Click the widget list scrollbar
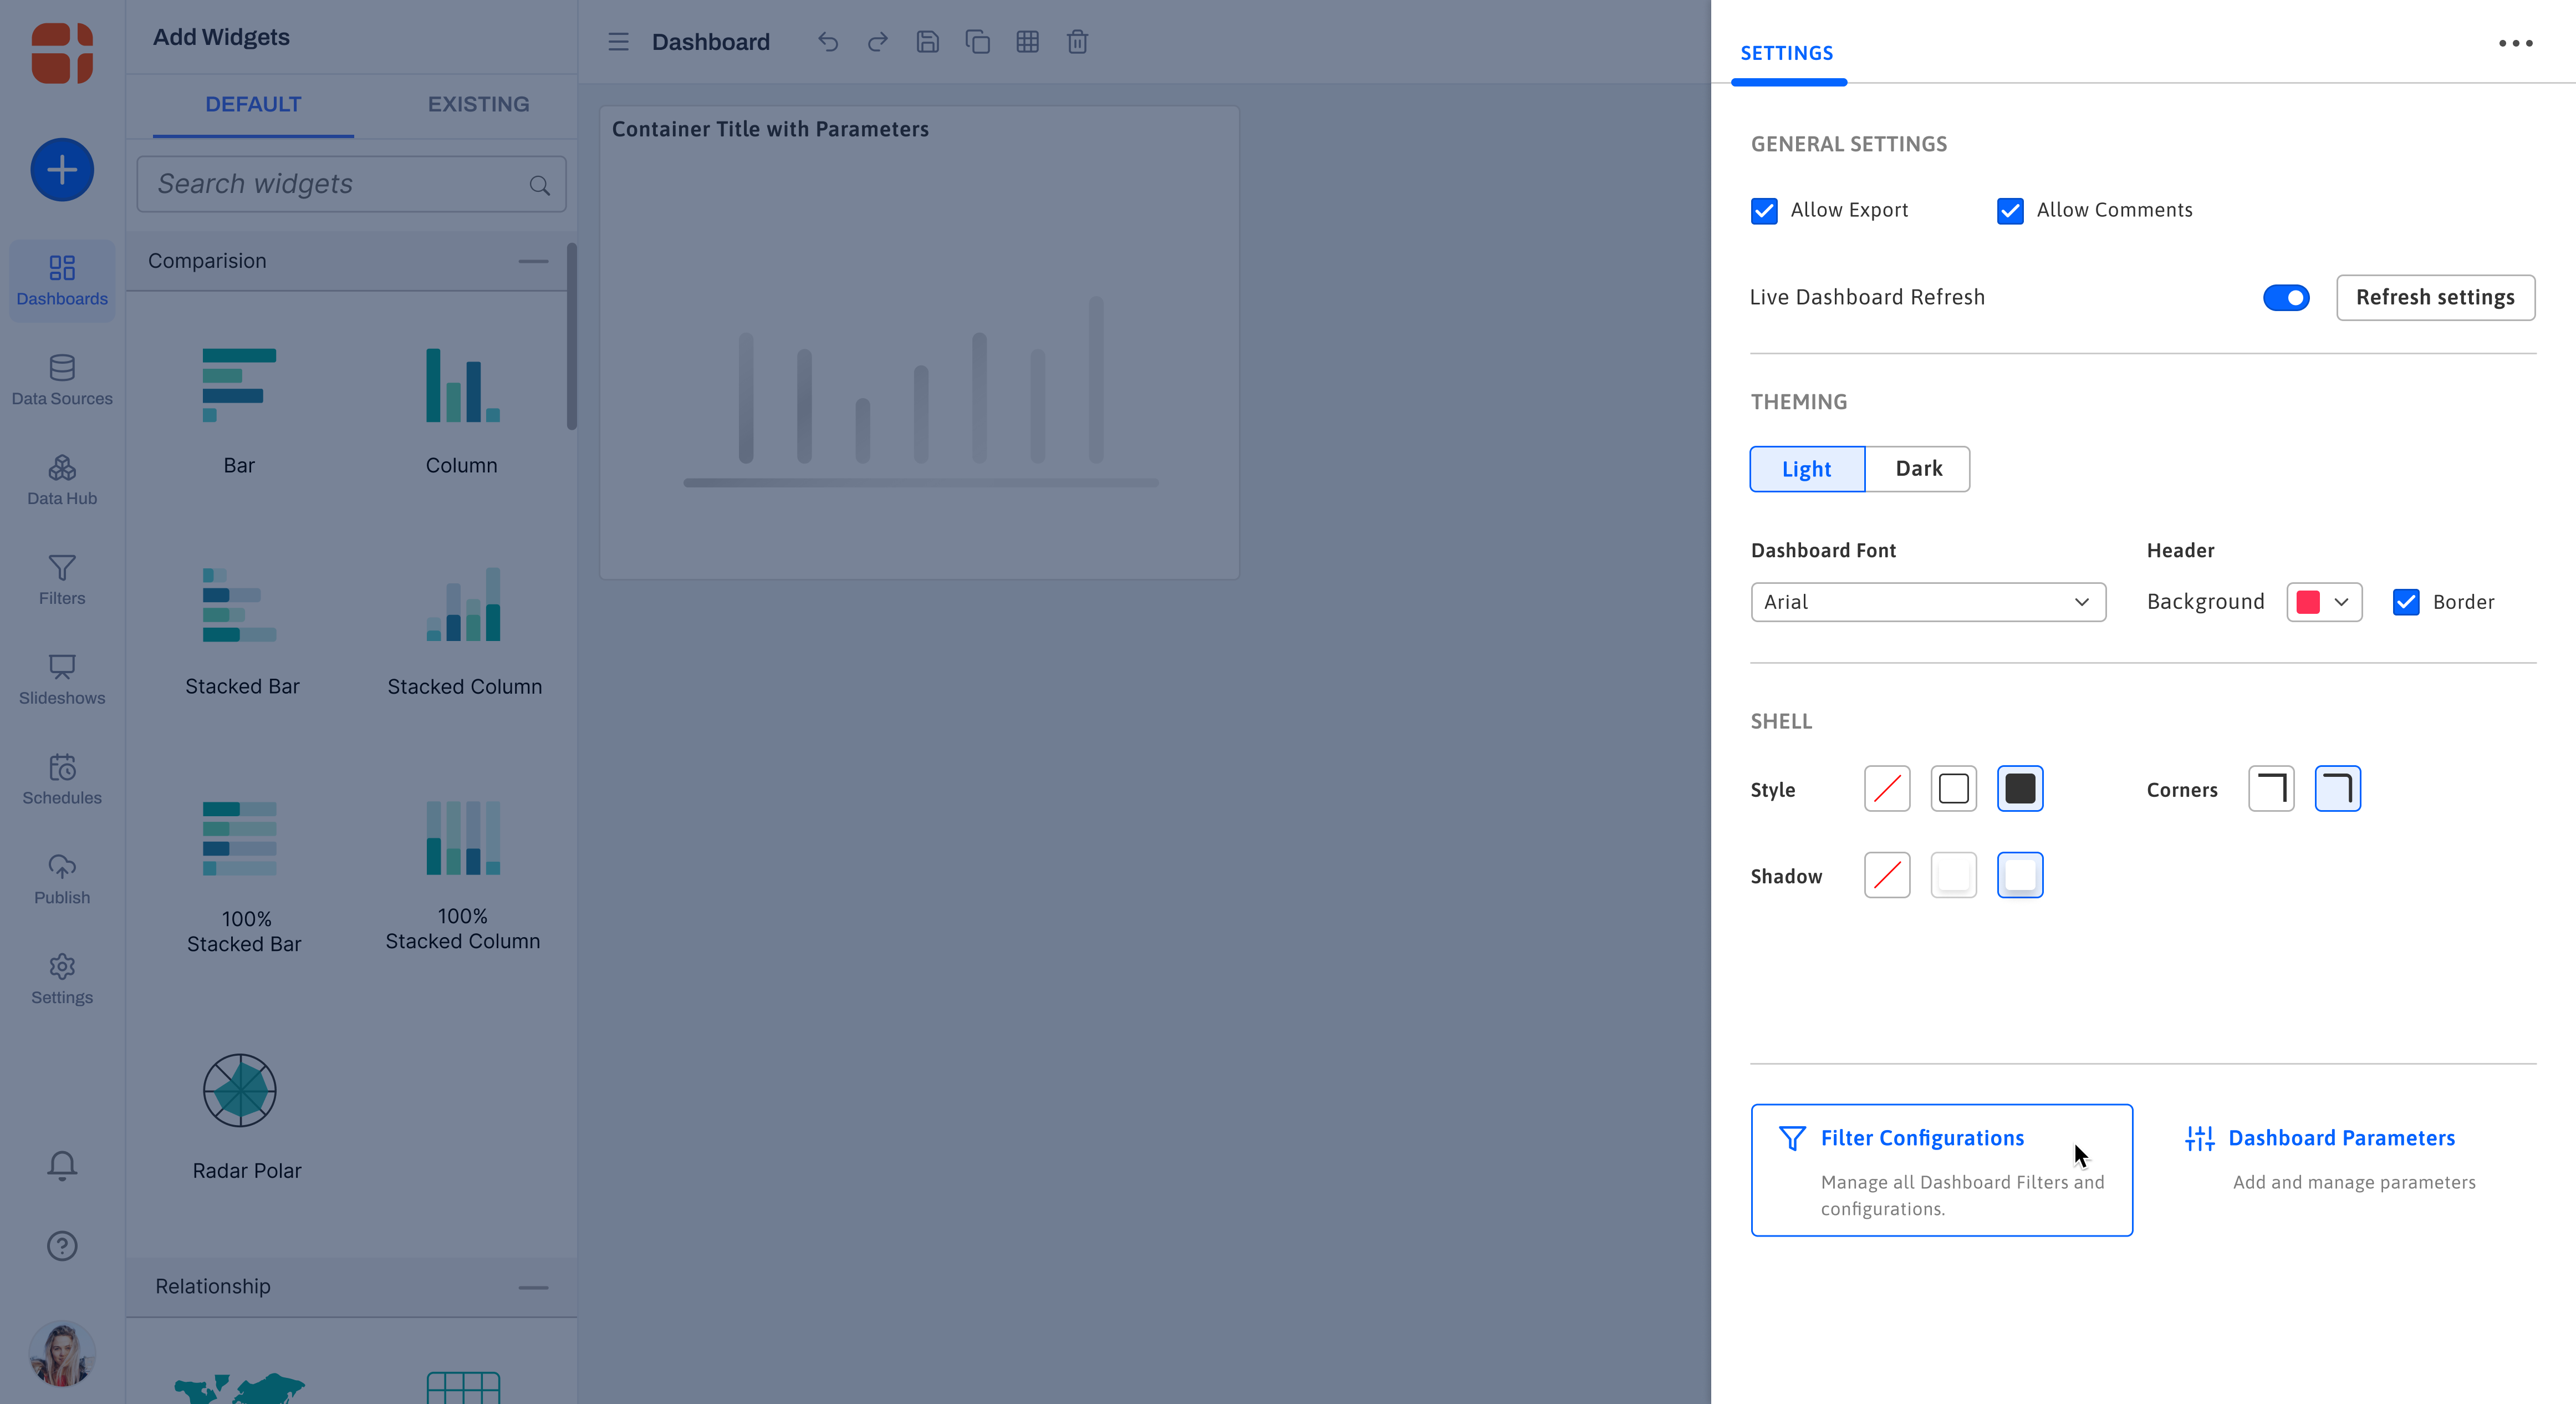The width and height of the screenshot is (2576, 1404). pos(572,336)
